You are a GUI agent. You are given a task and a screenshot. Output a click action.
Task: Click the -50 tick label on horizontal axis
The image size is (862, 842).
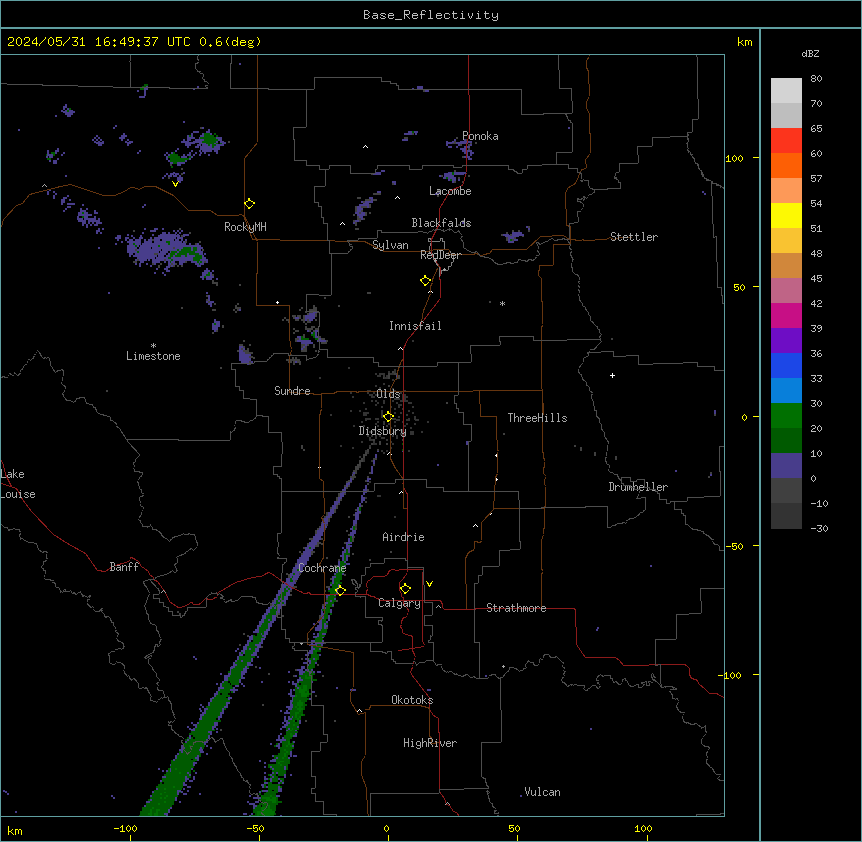(255, 828)
